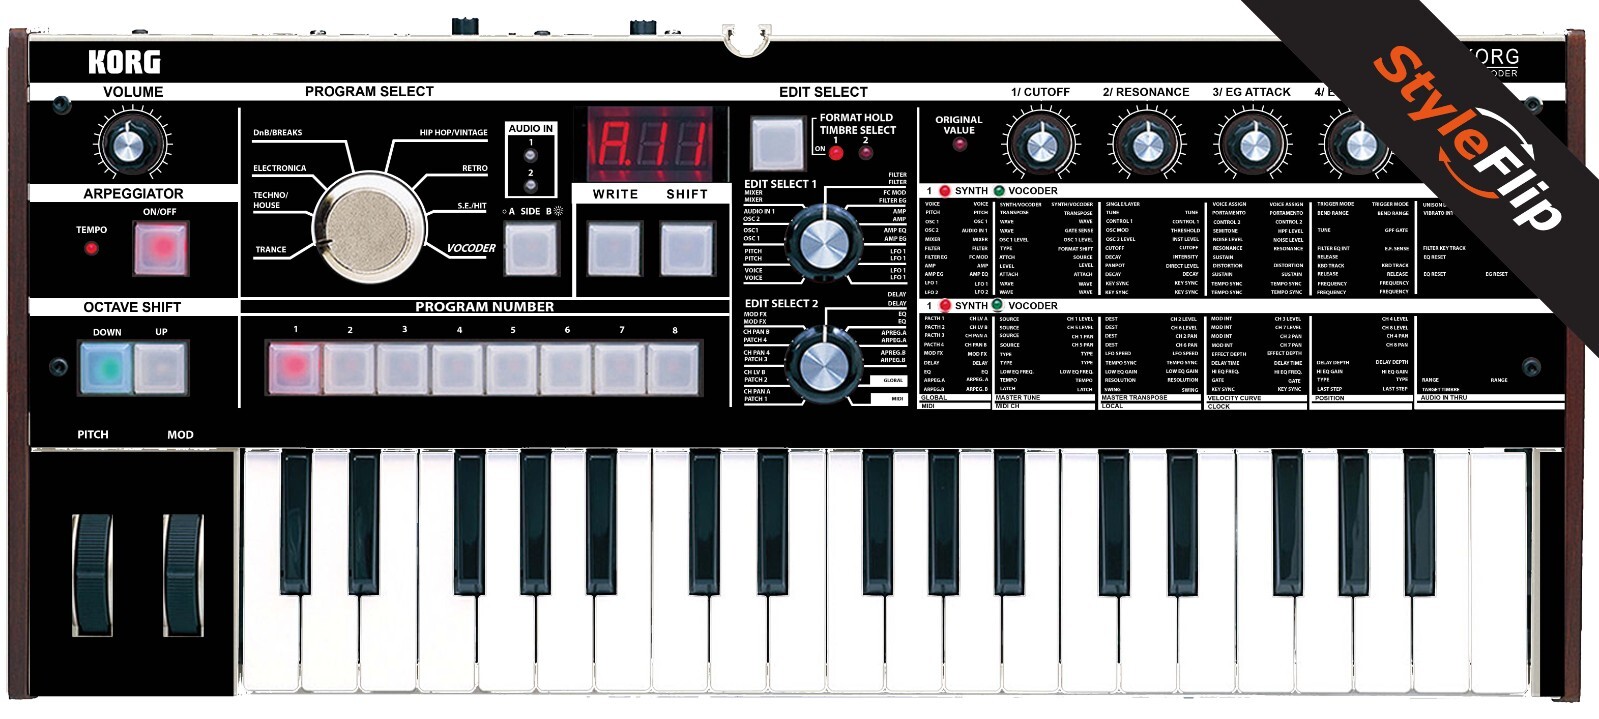The height and width of the screenshot is (719, 1599).
Task: Select Program Number button 7
Action: click(620, 369)
